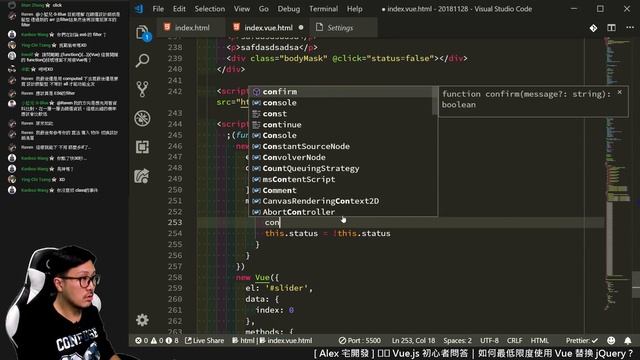Open notifications bell in status bar
Viewport: 640px width, 360px height.
[x=628, y=340]
